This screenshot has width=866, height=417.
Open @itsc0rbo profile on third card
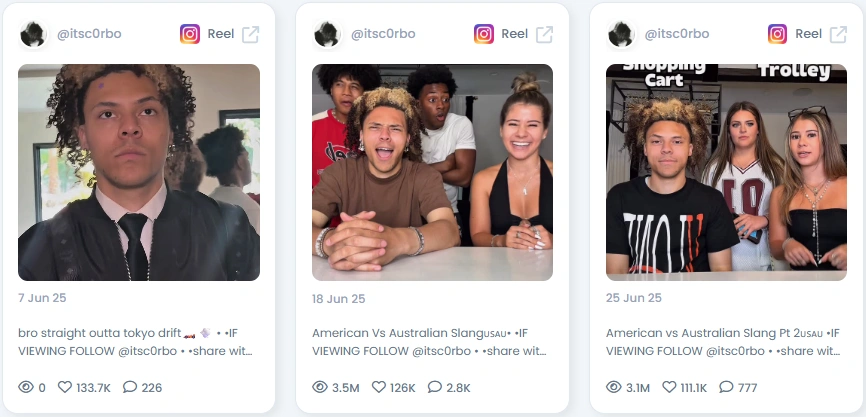pyautogui.click(x=677, y=34)
